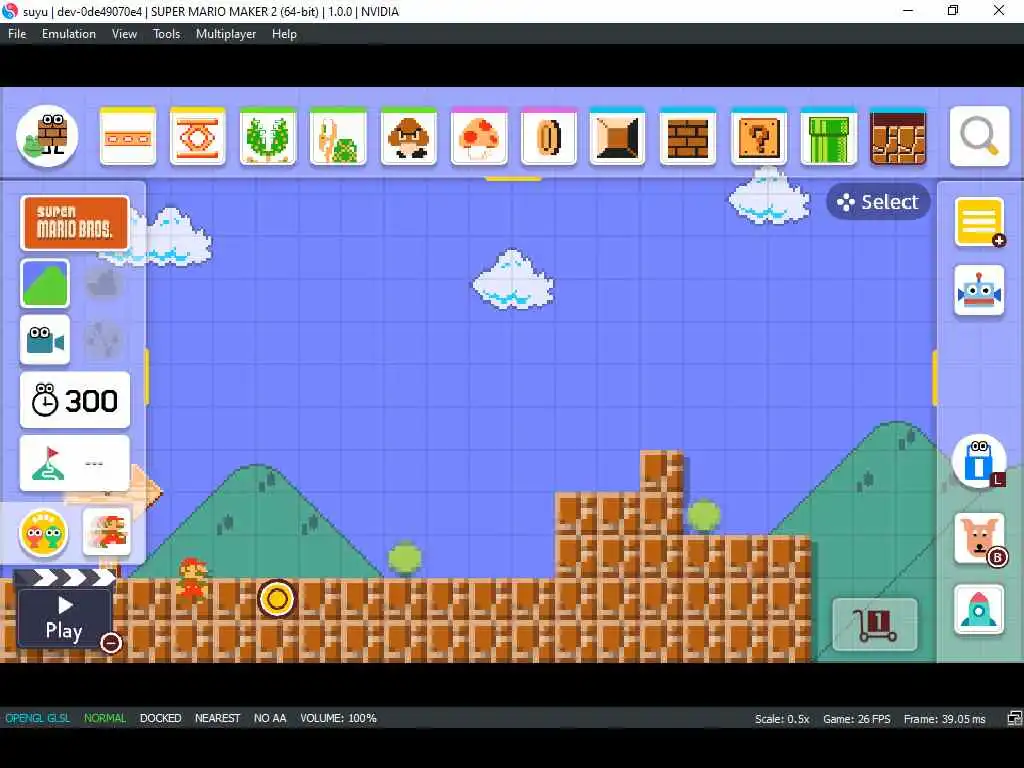
Task: Open clear condition flag setting
Action: tap(75, 463)
